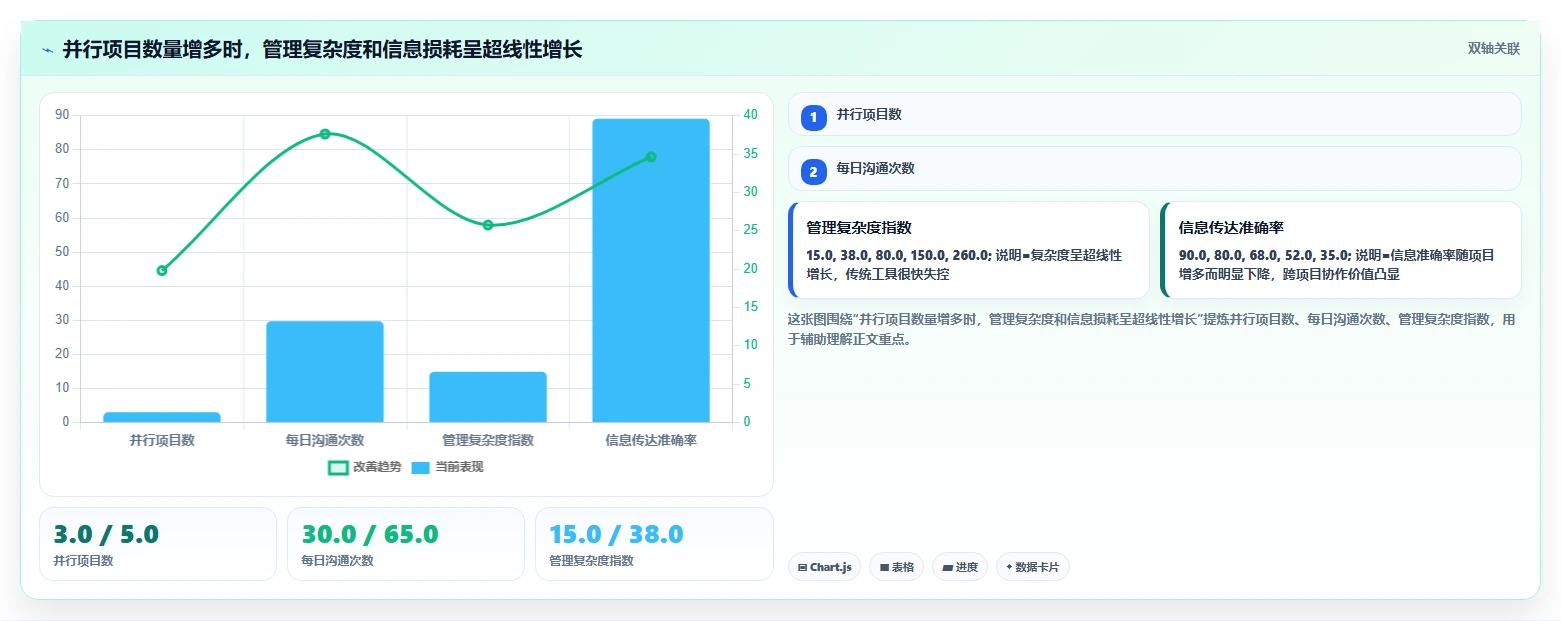1561x621 pixels.
Task: Click the line point above 每日沟通次数
Action: coord(325,134)
